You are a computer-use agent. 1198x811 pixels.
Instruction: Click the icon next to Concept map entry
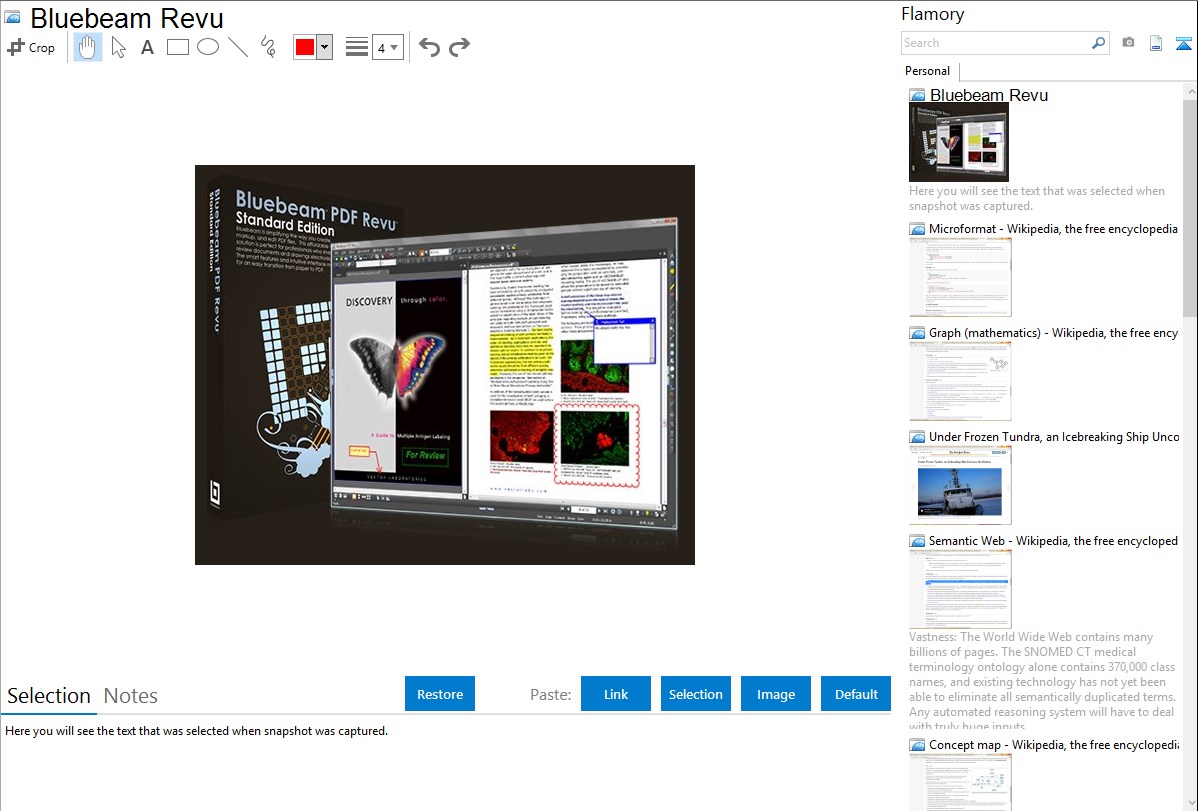[917, 744]
